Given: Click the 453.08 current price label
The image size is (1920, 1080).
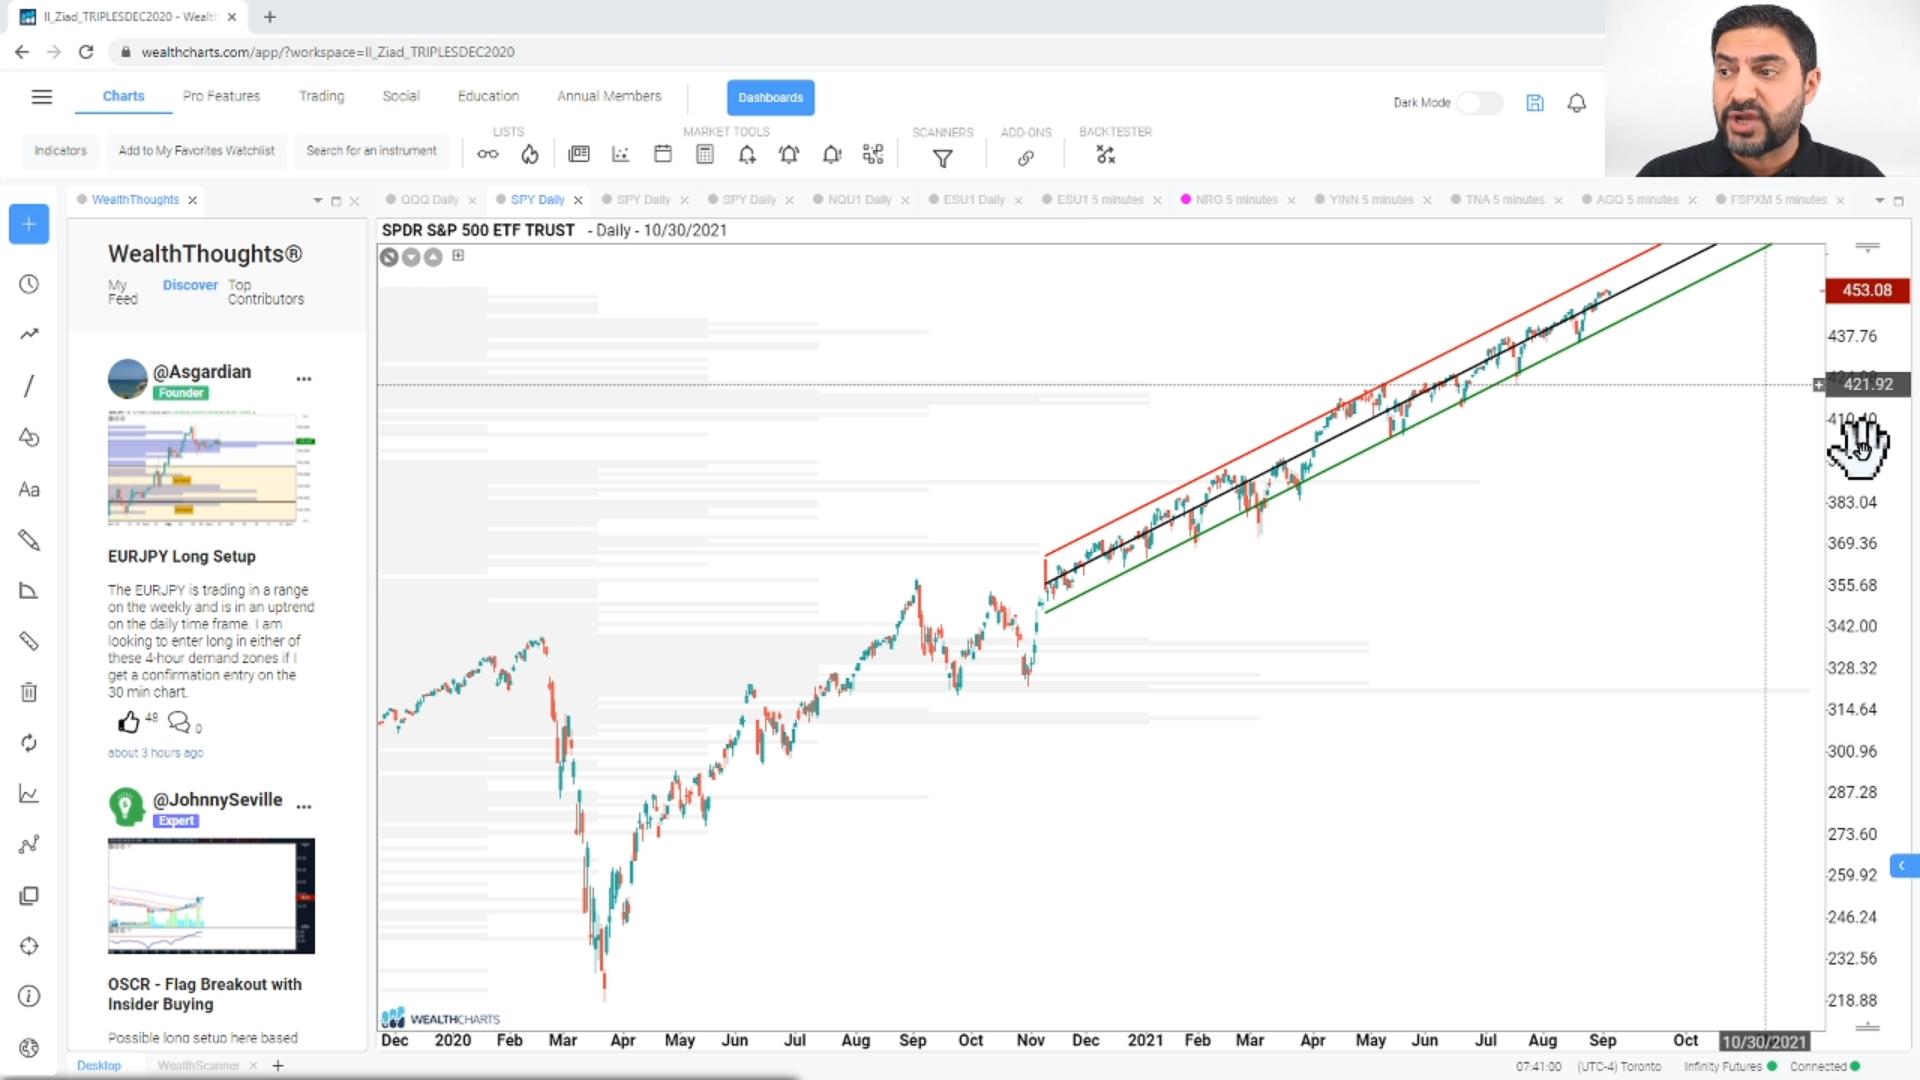Looking at the screenshot, I should pos(1866,290).
